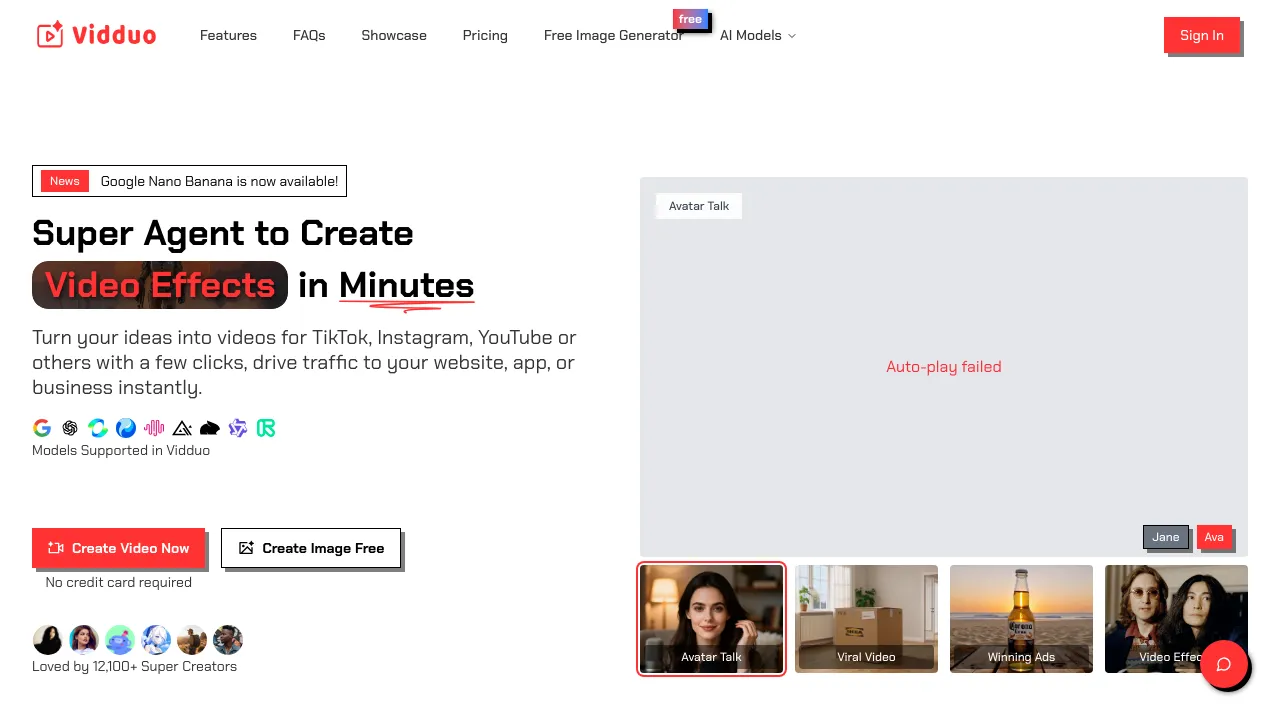The height and width of the screenshot is (720, 1280).
Task: Open the Pricing menu item
Action: (x=485, y=35)
